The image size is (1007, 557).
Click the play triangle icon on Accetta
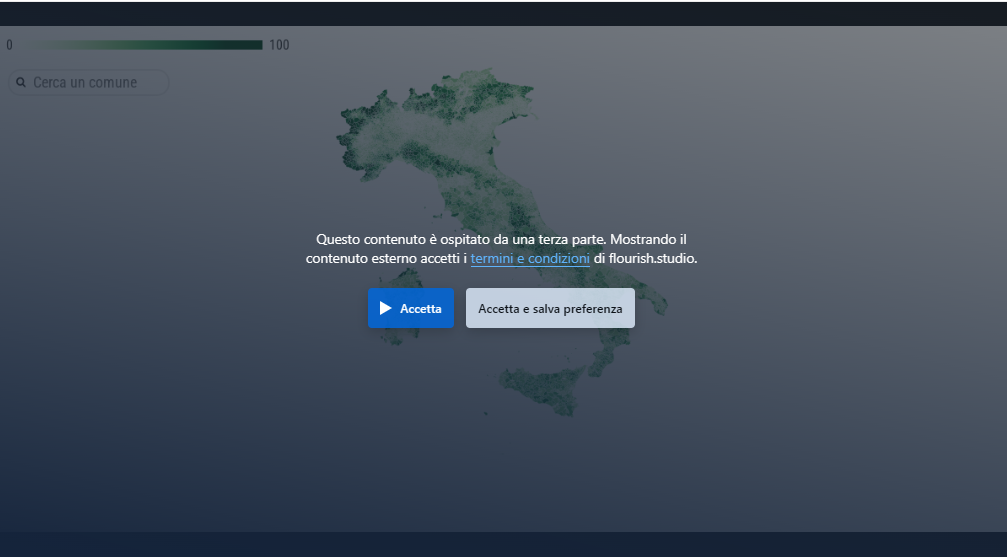(385, 308)
